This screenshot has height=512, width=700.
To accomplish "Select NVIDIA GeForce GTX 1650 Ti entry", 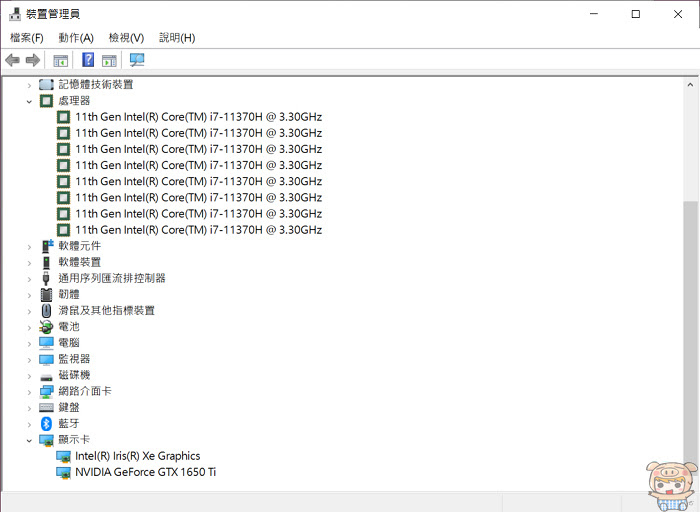I will [146, 472].
